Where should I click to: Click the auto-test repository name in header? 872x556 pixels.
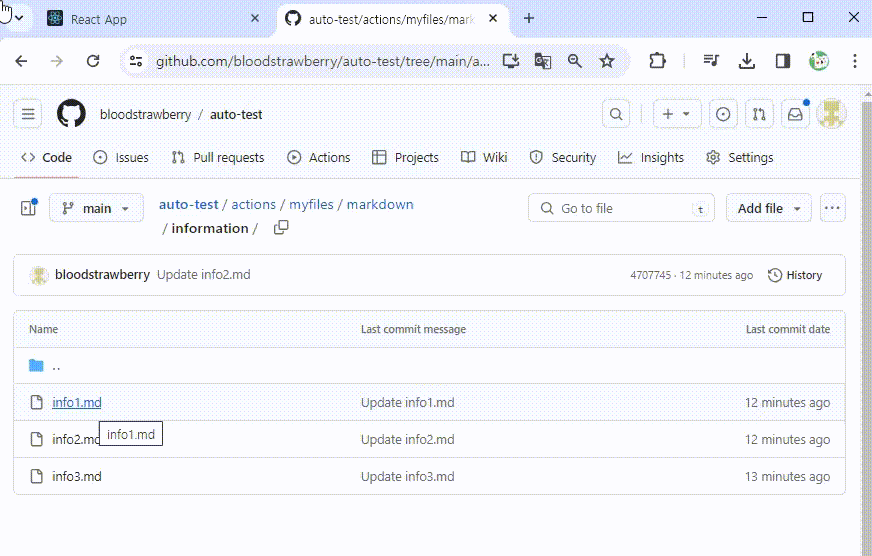(x=236, y=114)
